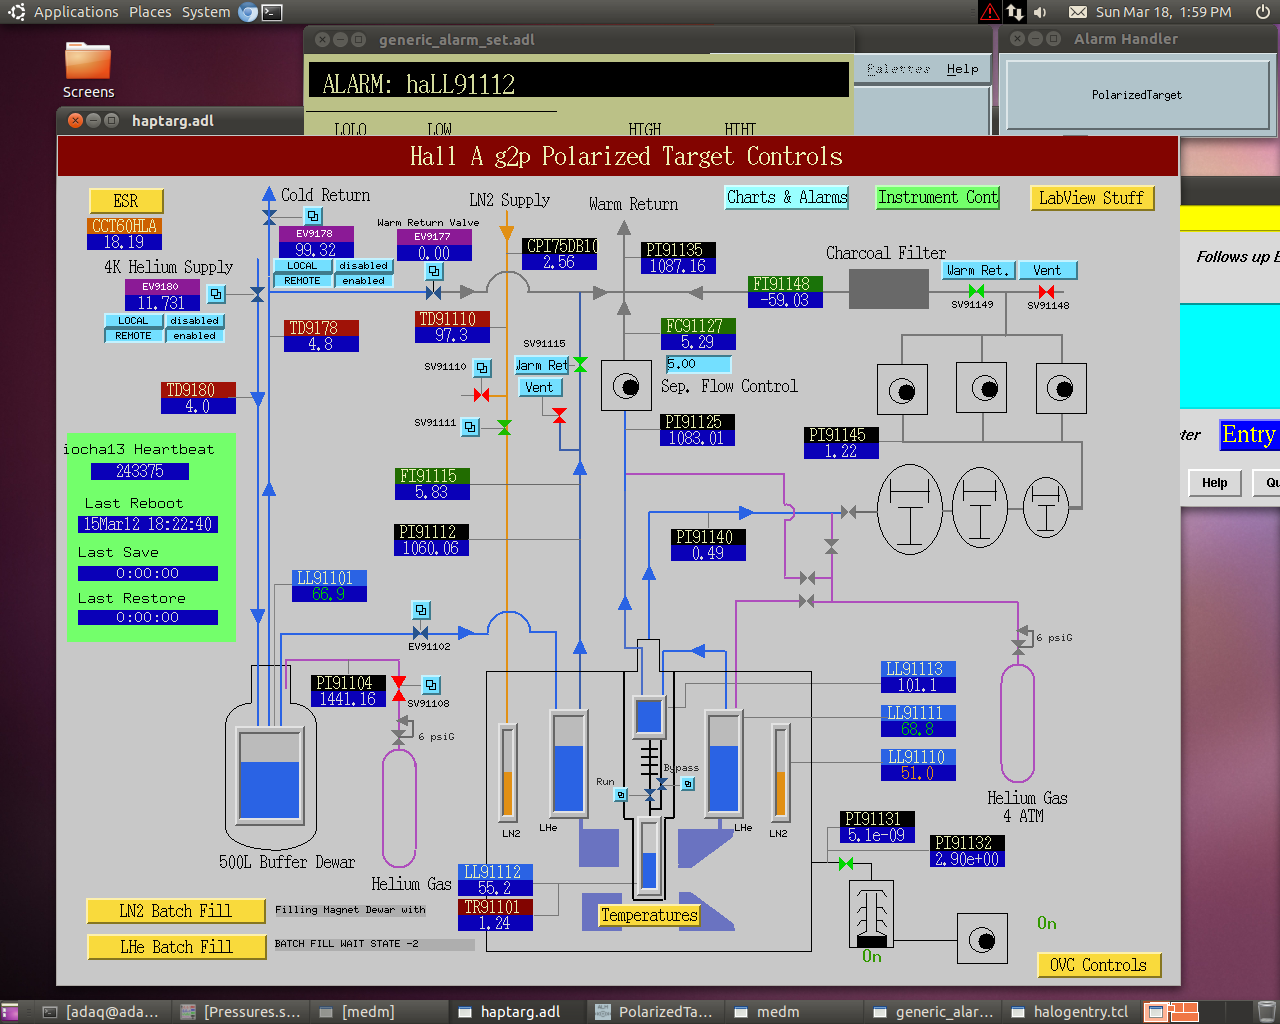The image size is (1280, 1024).
Task: Set EV9178 state to disabled
Action: pyautogui.click(x=363, y=266)
